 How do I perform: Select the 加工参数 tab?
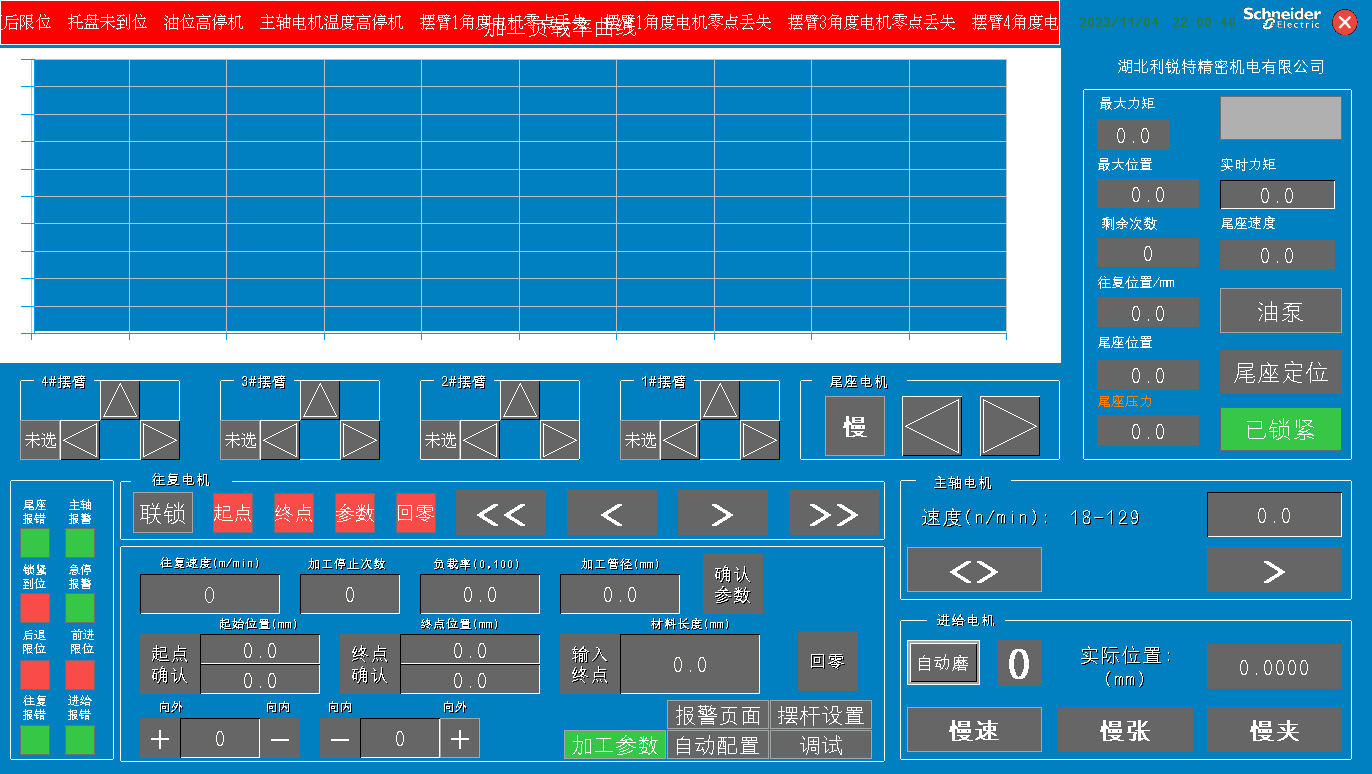tap(615, 745)
